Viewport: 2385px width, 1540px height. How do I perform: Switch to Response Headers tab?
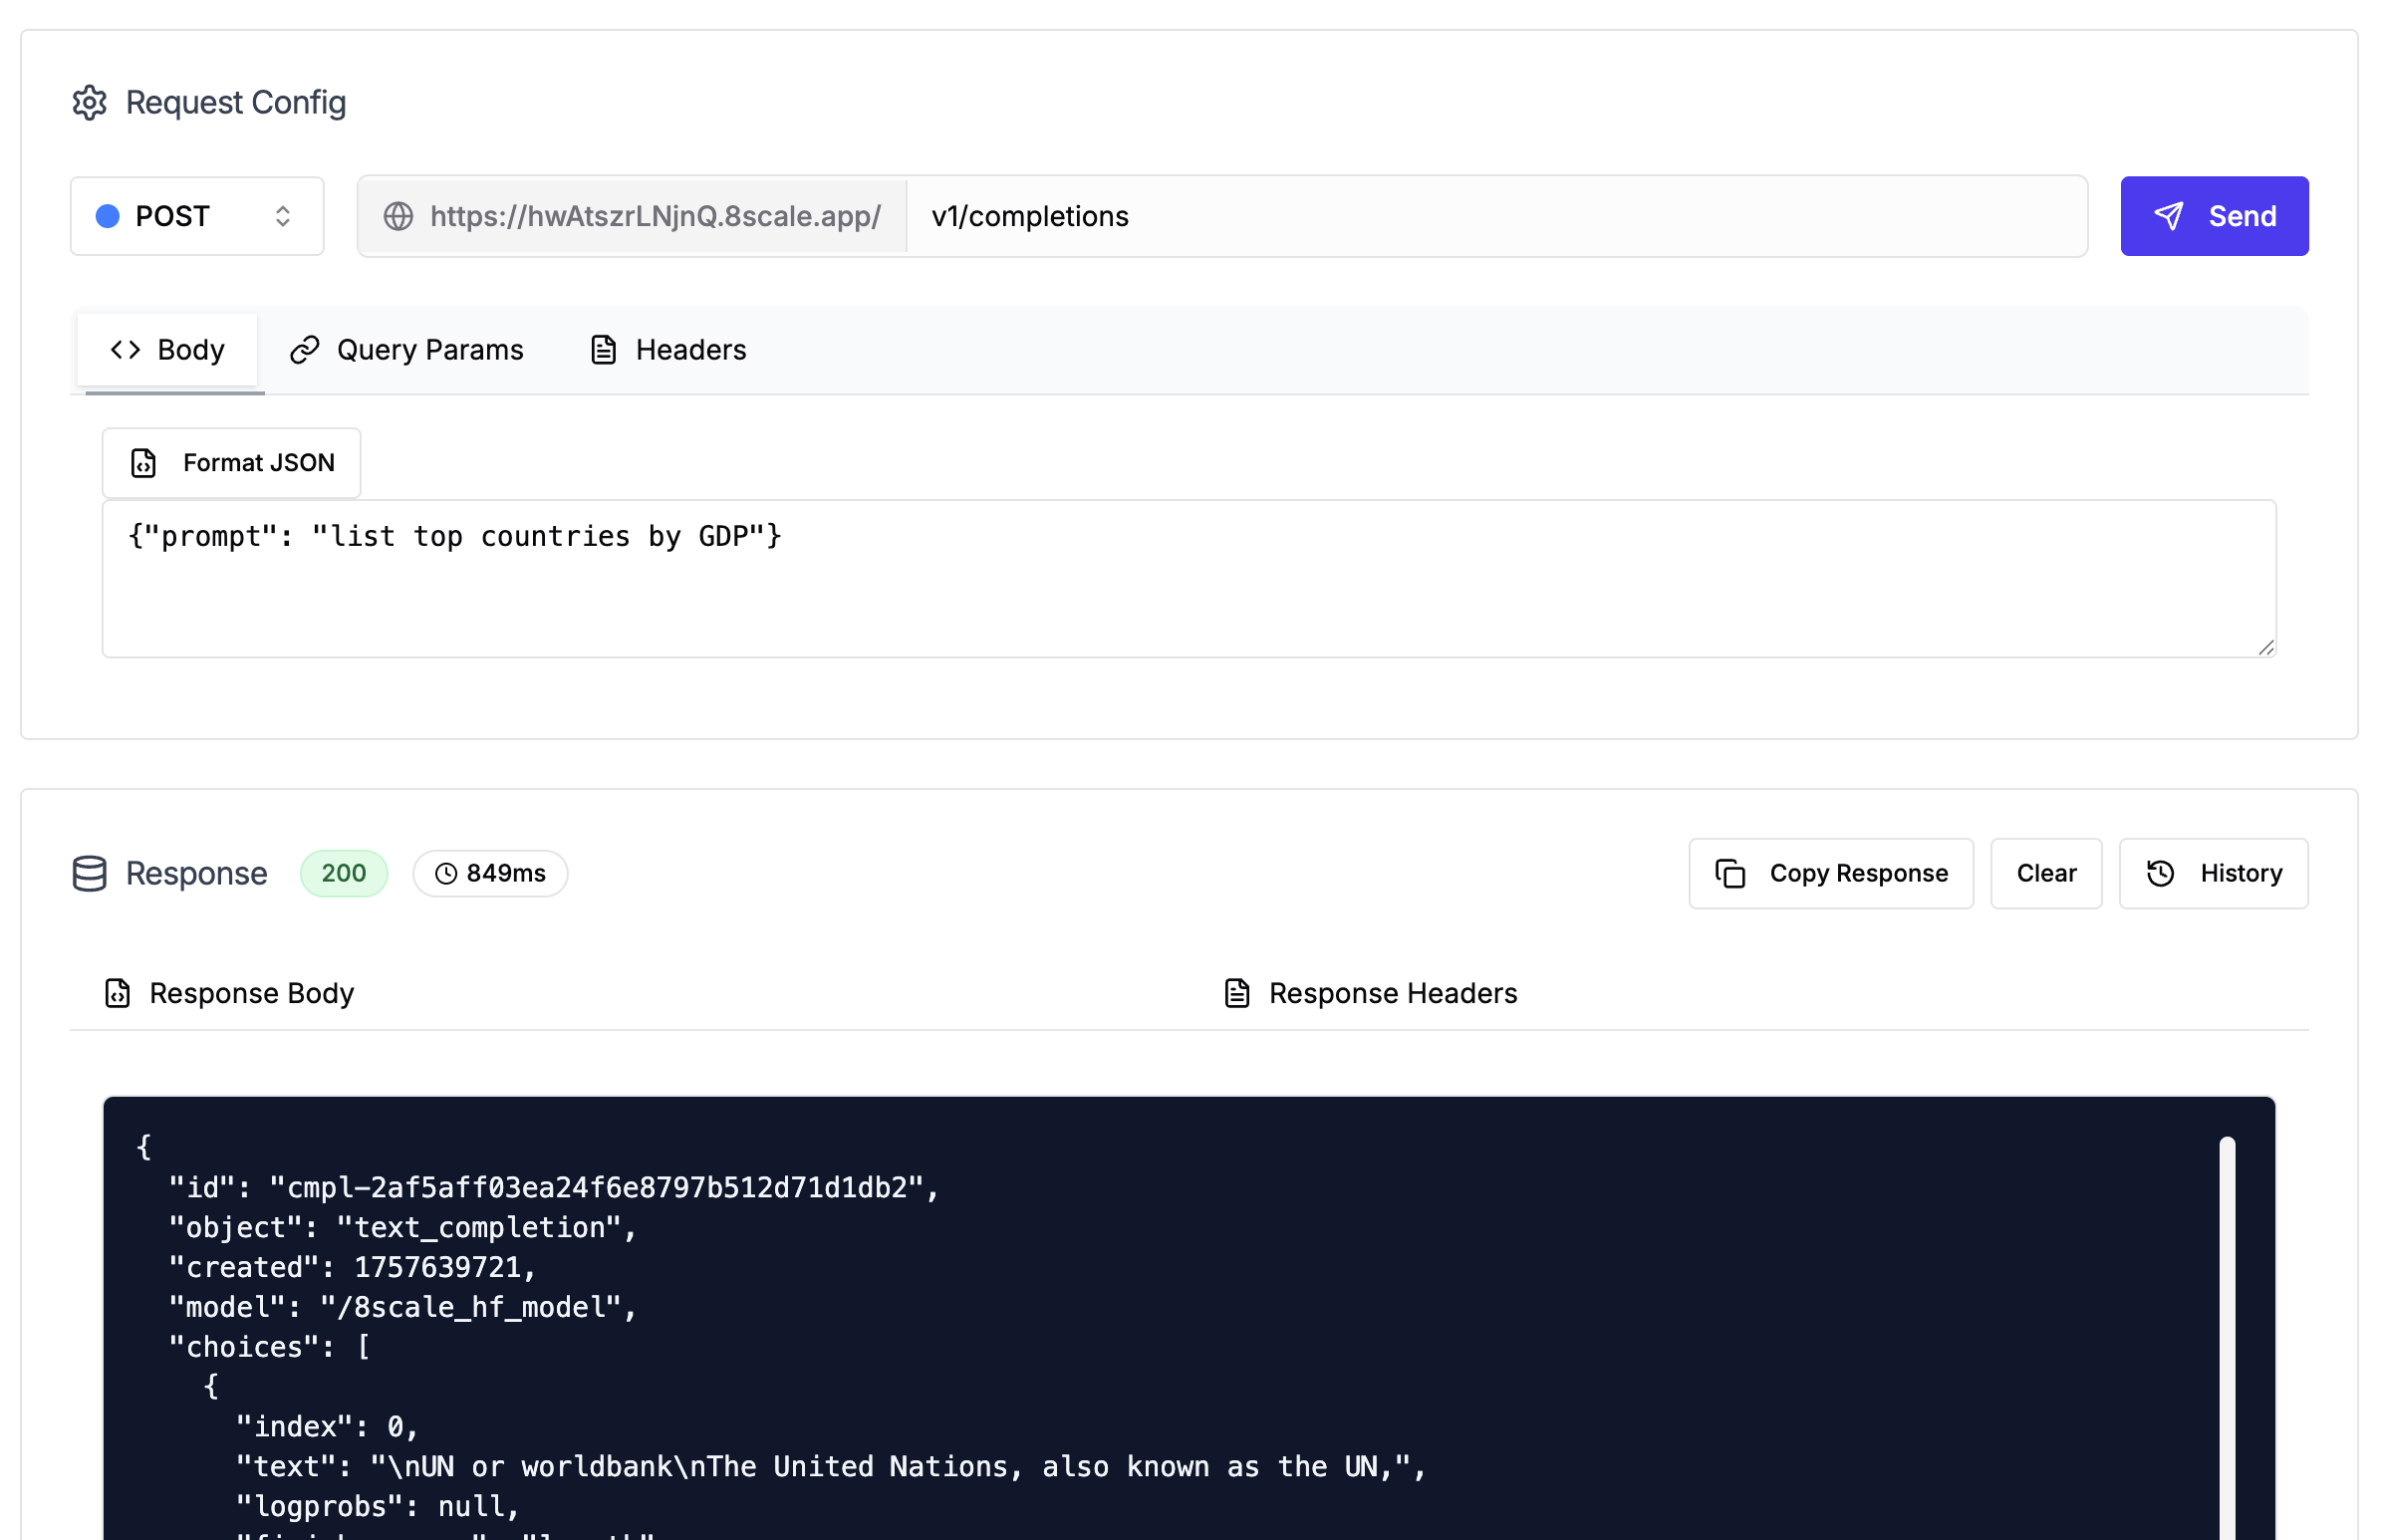coord(1370,993)
